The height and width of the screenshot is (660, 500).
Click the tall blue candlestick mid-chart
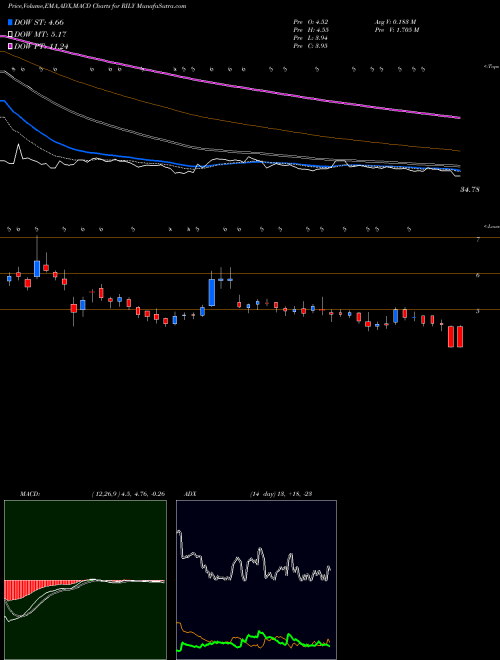click(x=212, y=292)
